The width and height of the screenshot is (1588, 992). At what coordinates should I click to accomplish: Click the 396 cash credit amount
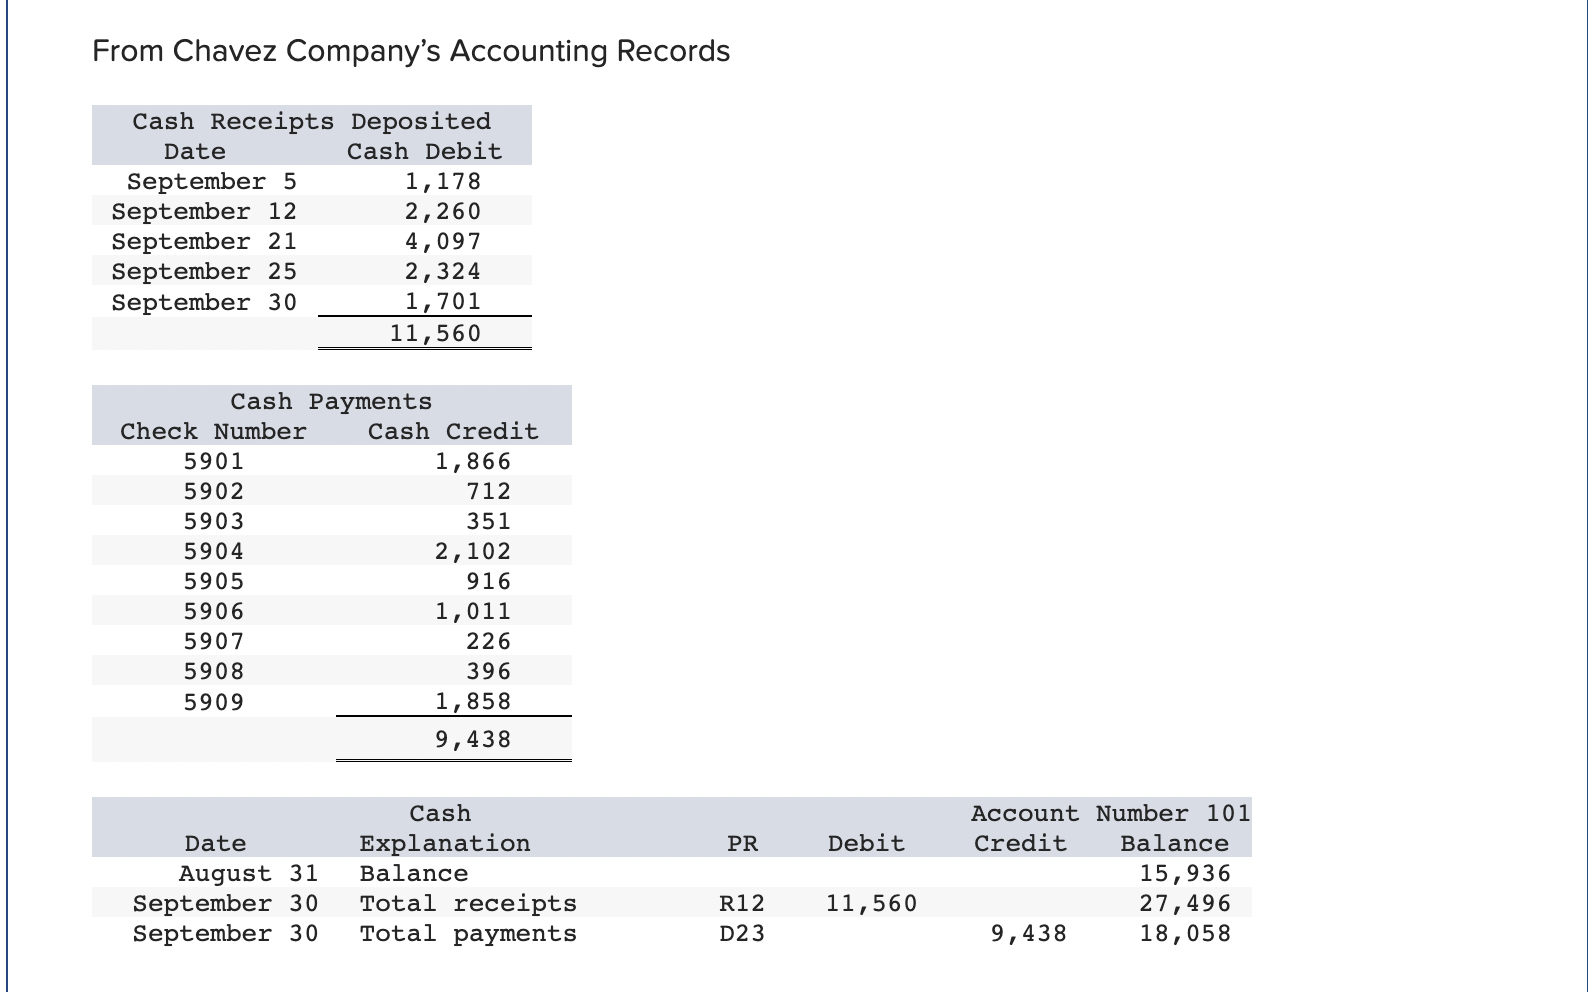pos(488,671)
